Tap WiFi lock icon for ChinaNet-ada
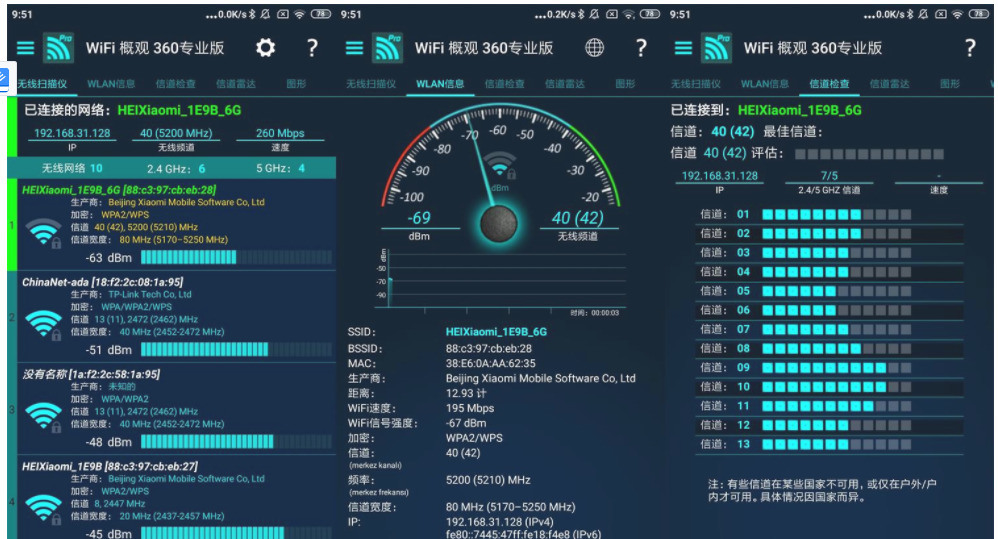Screen dimensions: 998x539 43,325
